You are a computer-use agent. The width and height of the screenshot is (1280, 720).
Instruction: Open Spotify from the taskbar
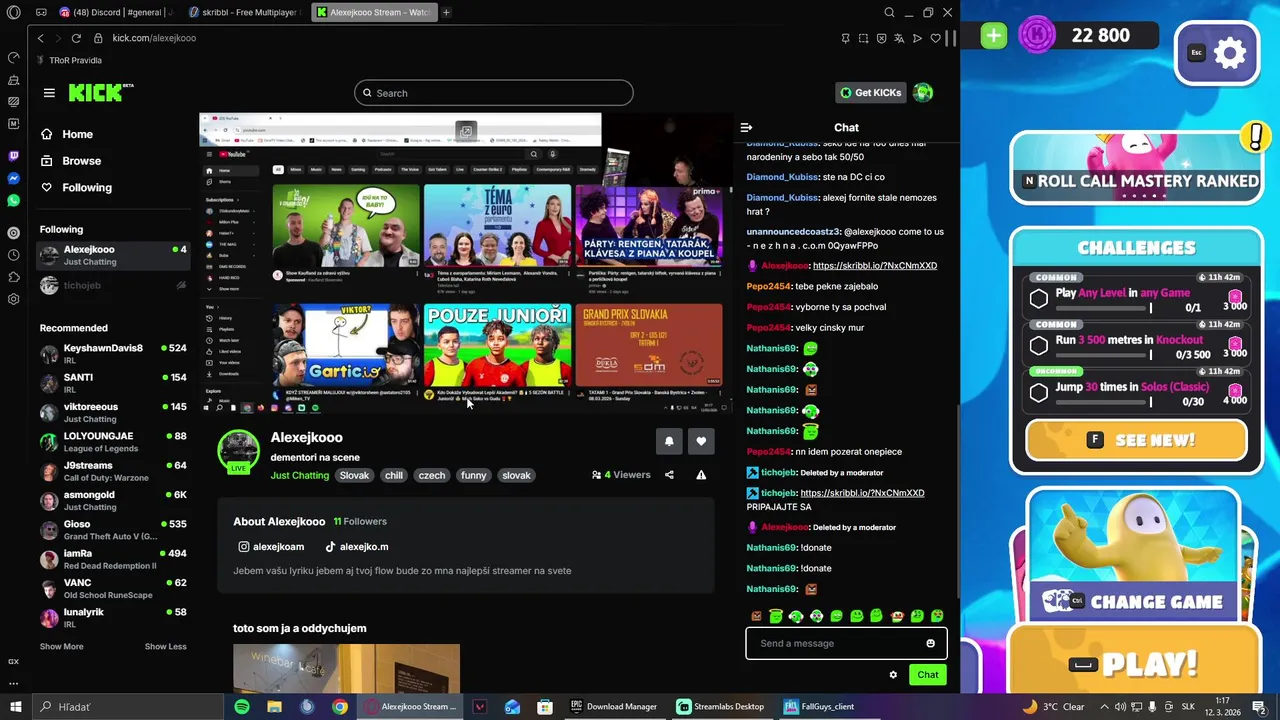[242, 706]
